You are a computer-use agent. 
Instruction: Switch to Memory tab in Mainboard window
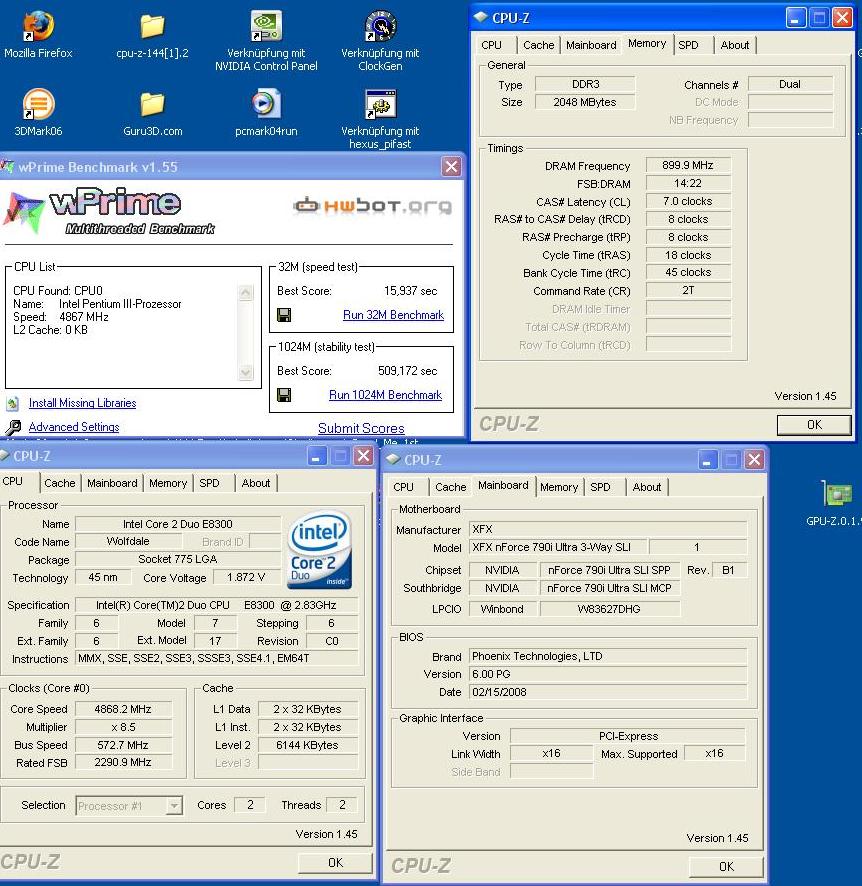click(x=559, y=487)
